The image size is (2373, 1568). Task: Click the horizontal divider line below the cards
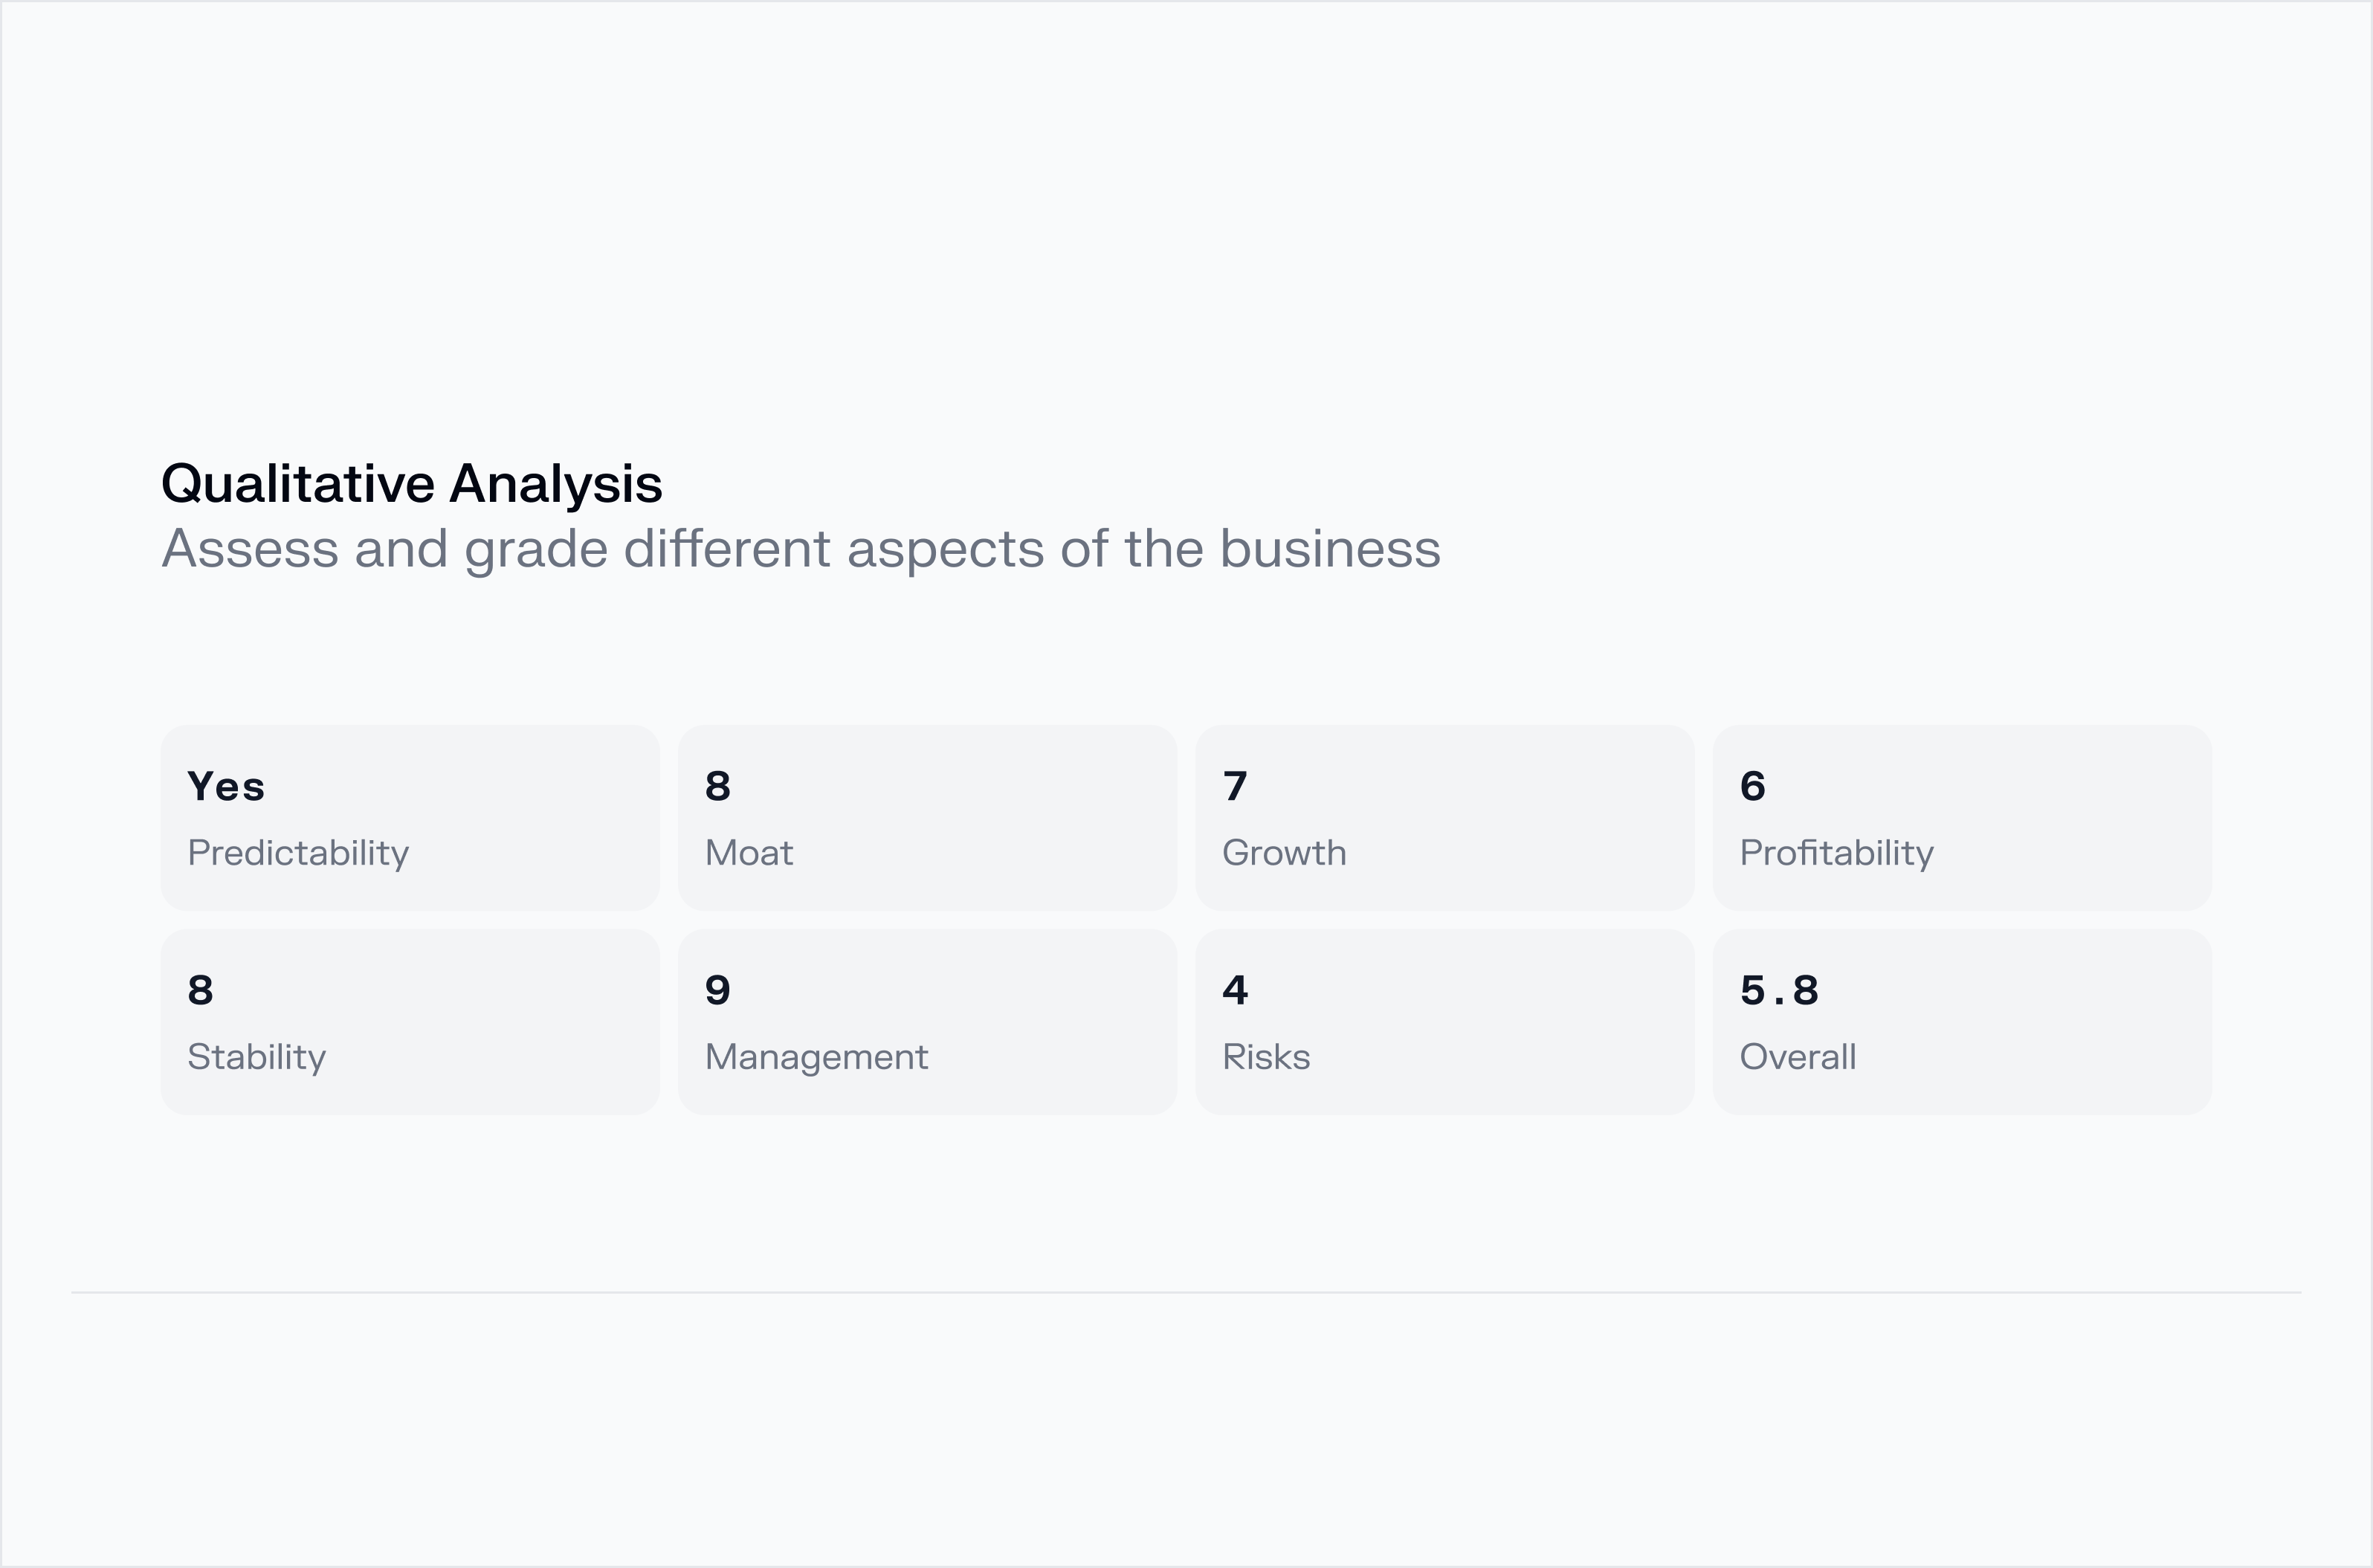click(x=1186, y=1292)
